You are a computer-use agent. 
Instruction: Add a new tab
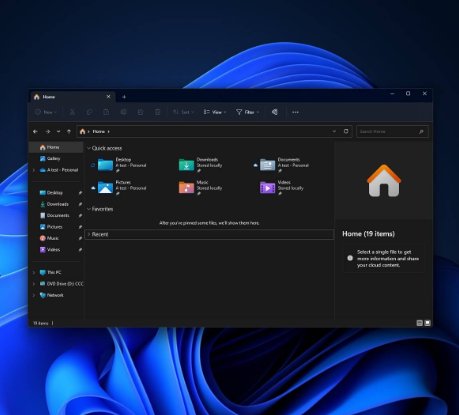pyautogui.click(x=124, y=97)
